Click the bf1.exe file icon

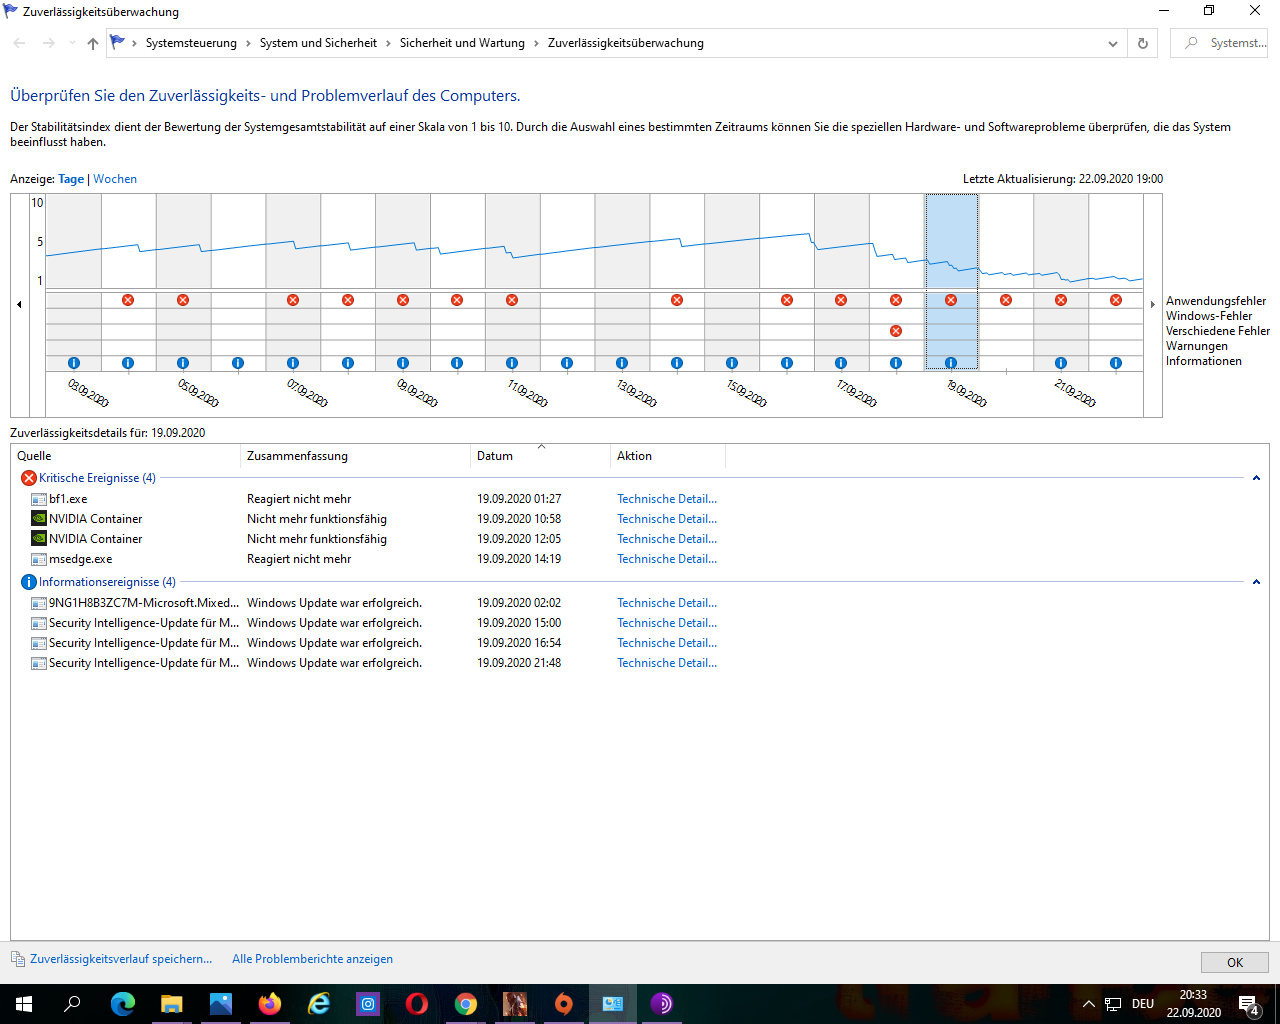coord(39,499)
